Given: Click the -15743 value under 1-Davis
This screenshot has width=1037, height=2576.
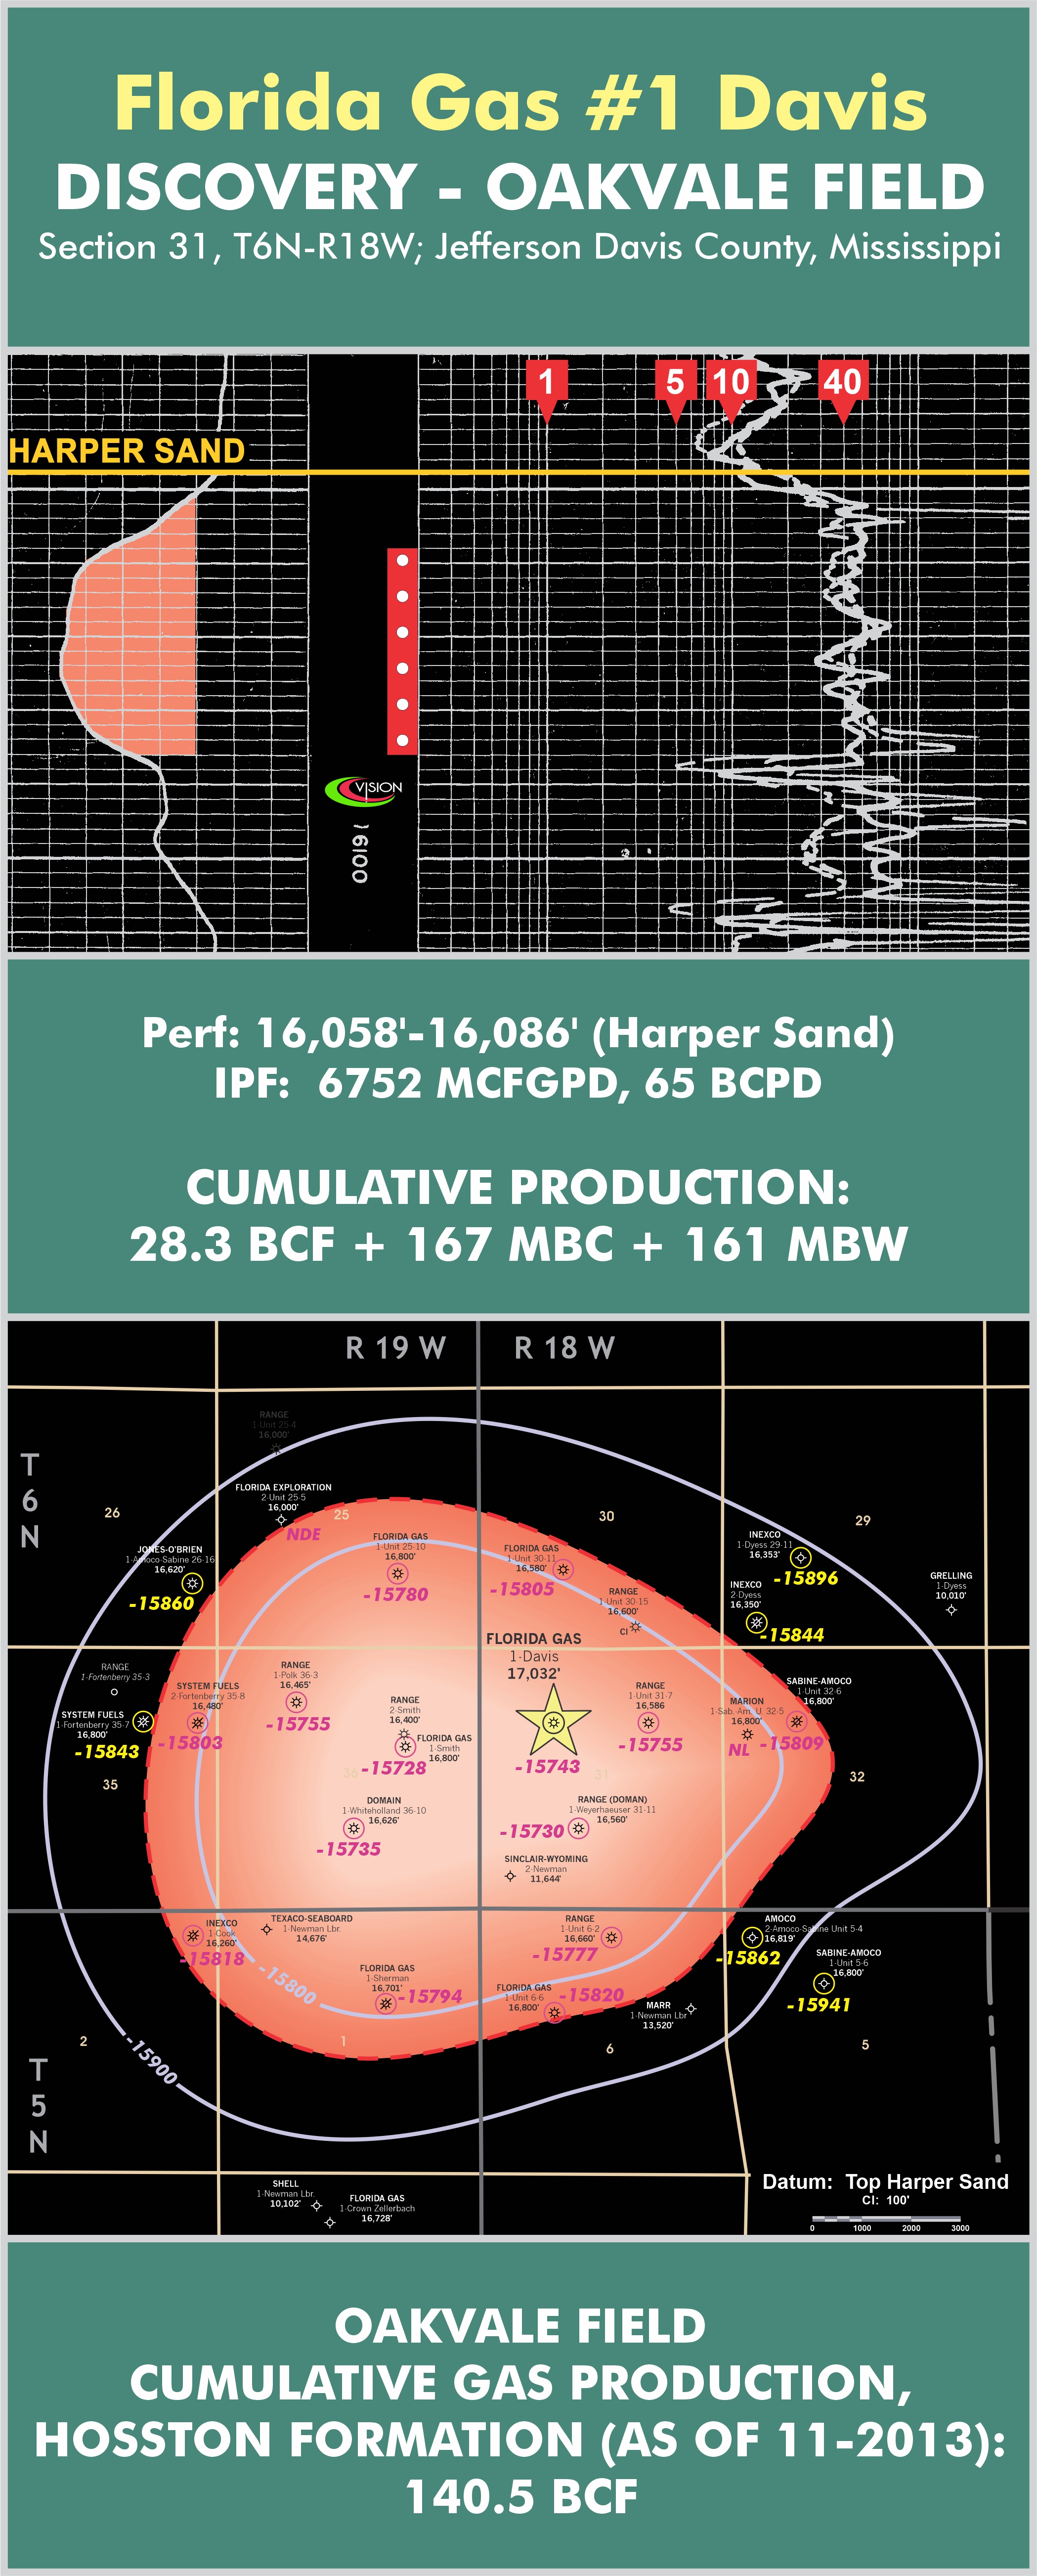Looking at the screenshot, I should (x=547, y=1767).
